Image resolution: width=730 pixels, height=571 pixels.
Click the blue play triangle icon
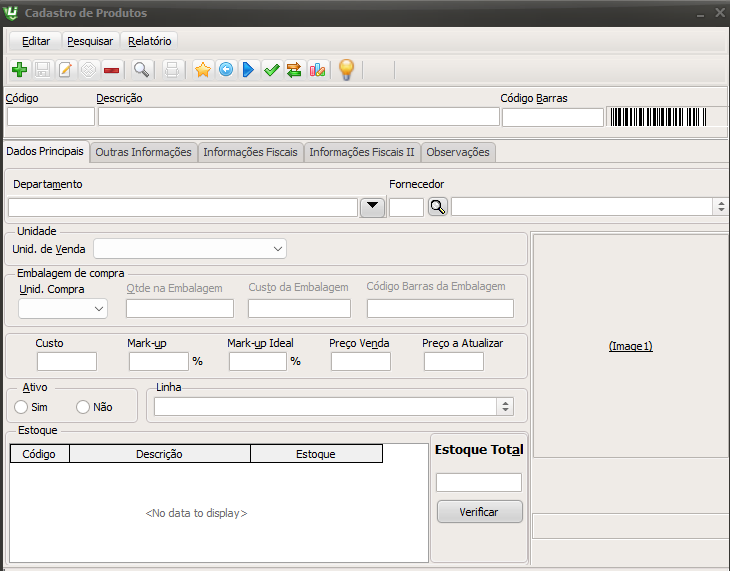click(249, 70)
